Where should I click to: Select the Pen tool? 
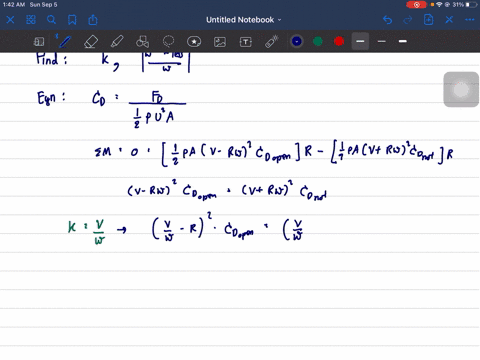[x=65, y=42]
